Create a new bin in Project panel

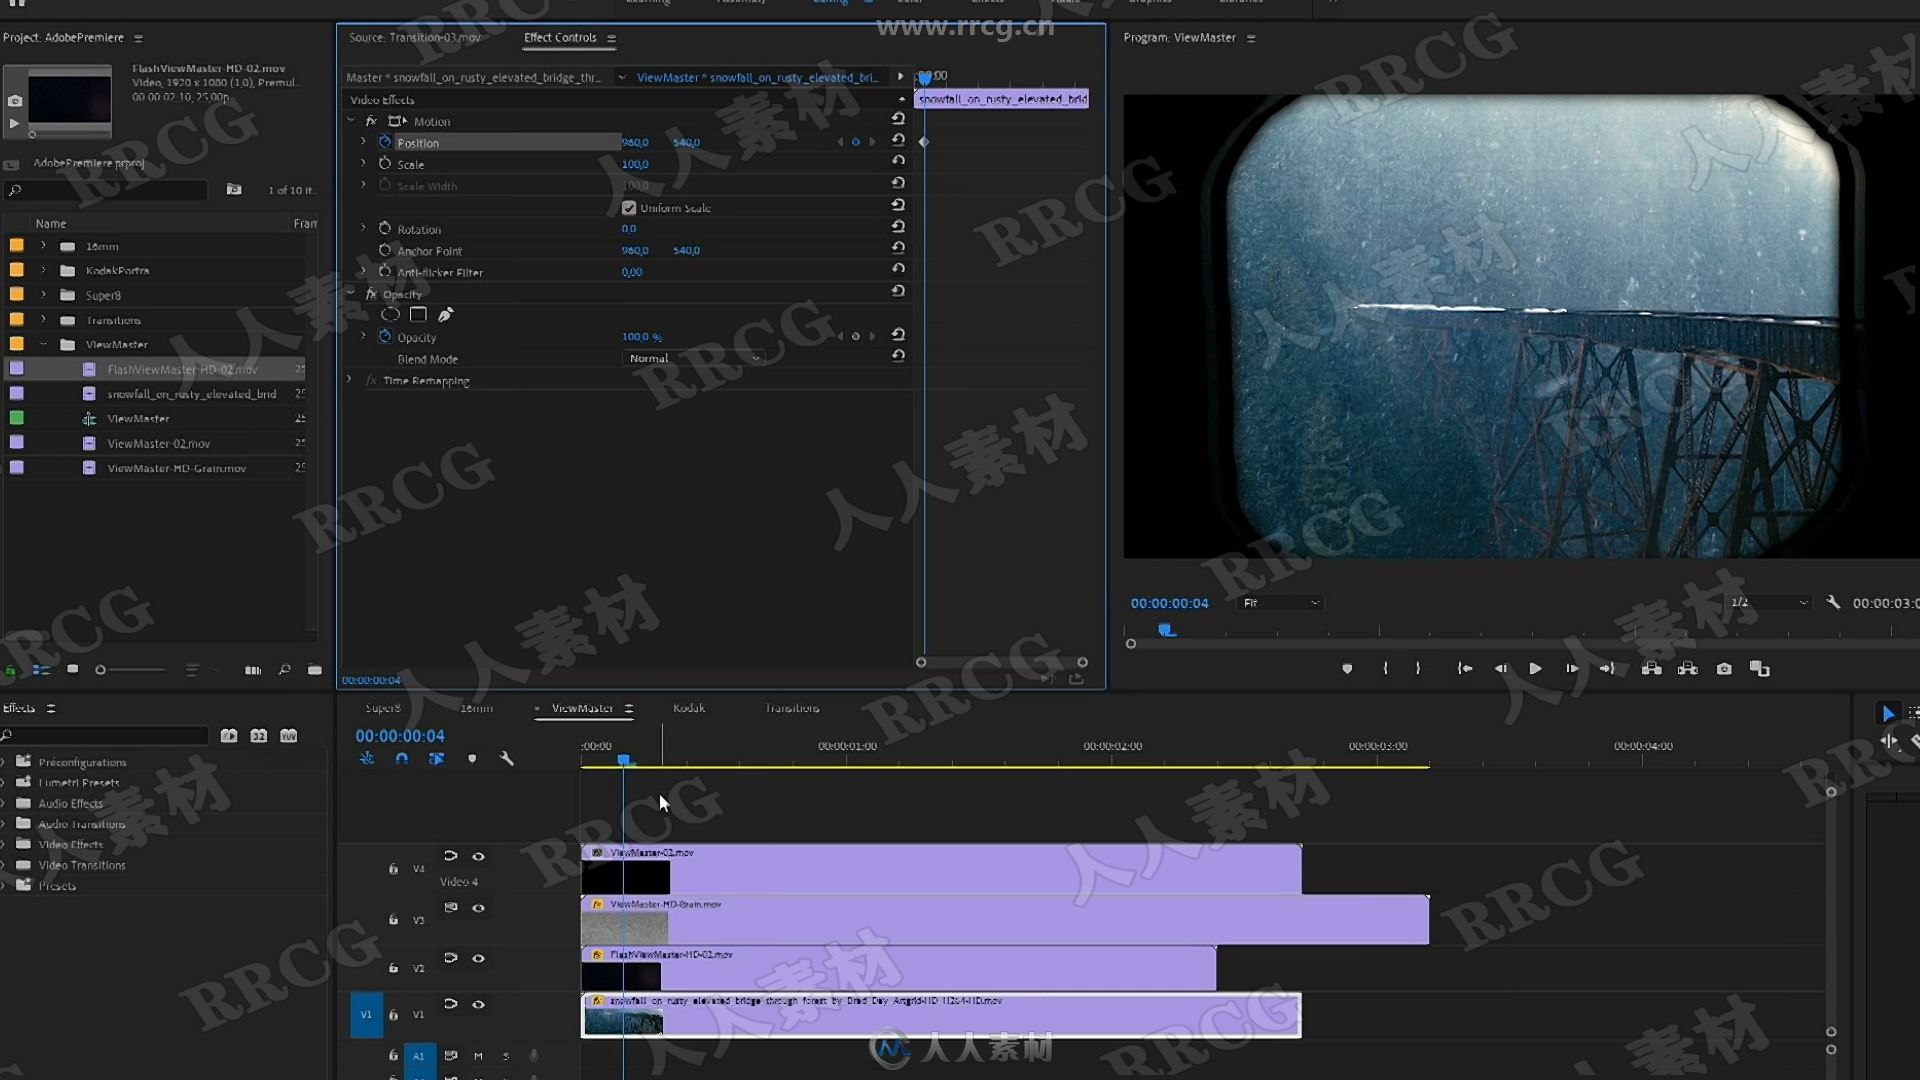(315, 669)
